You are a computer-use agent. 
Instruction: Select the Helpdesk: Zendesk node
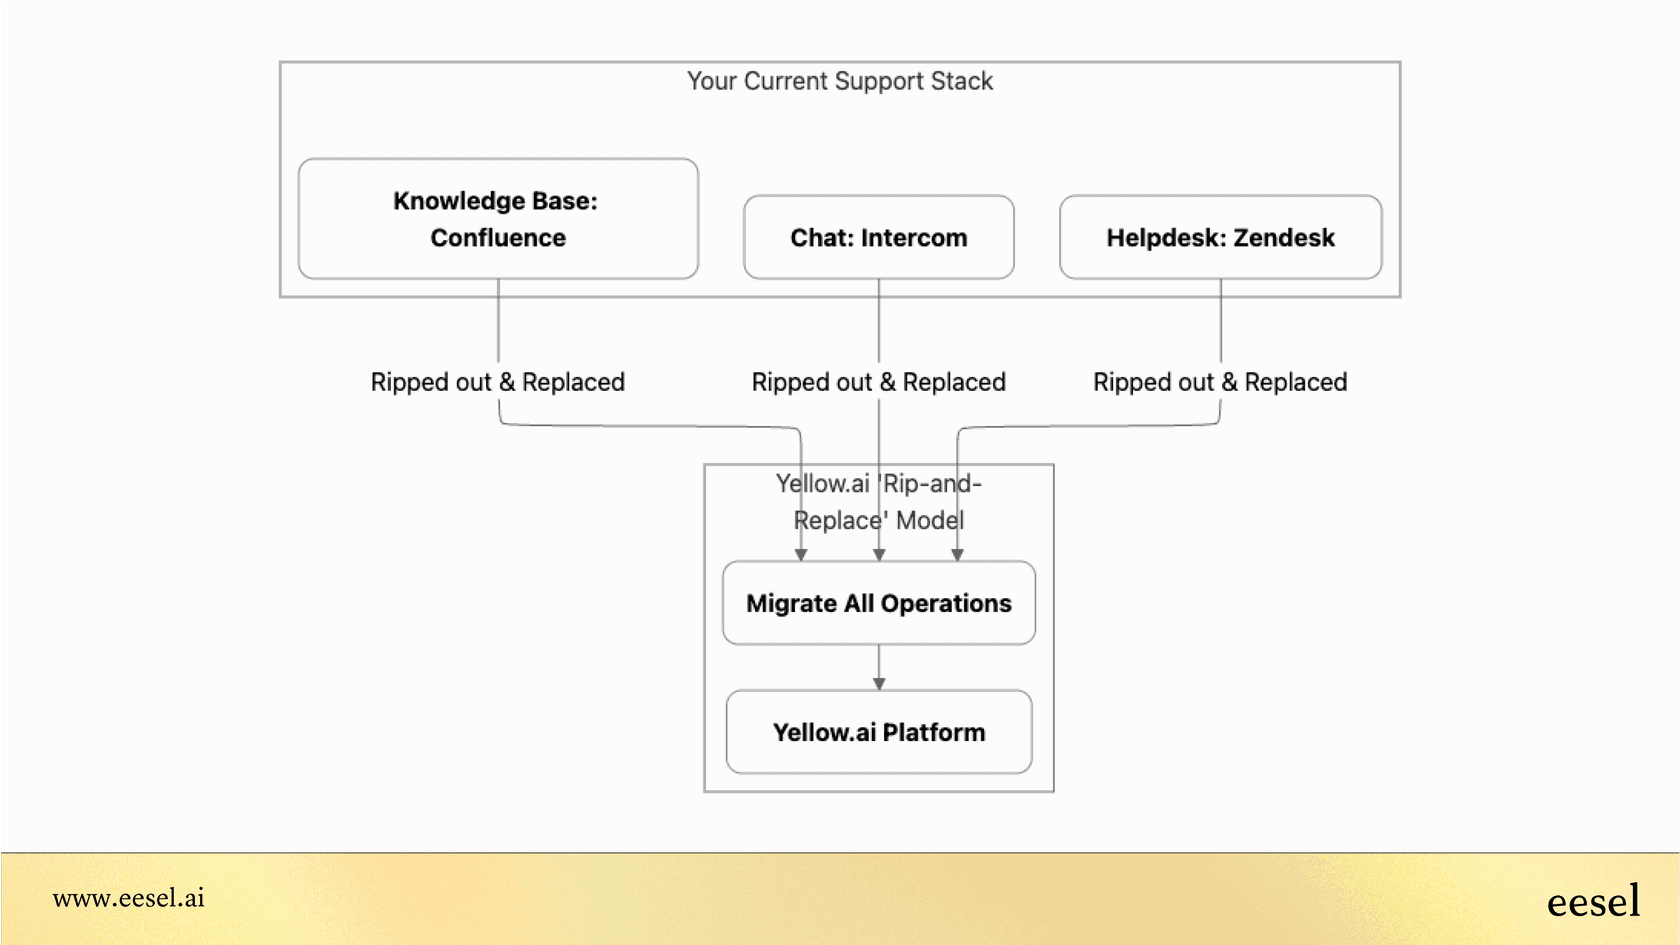(x=1220, y=238)
